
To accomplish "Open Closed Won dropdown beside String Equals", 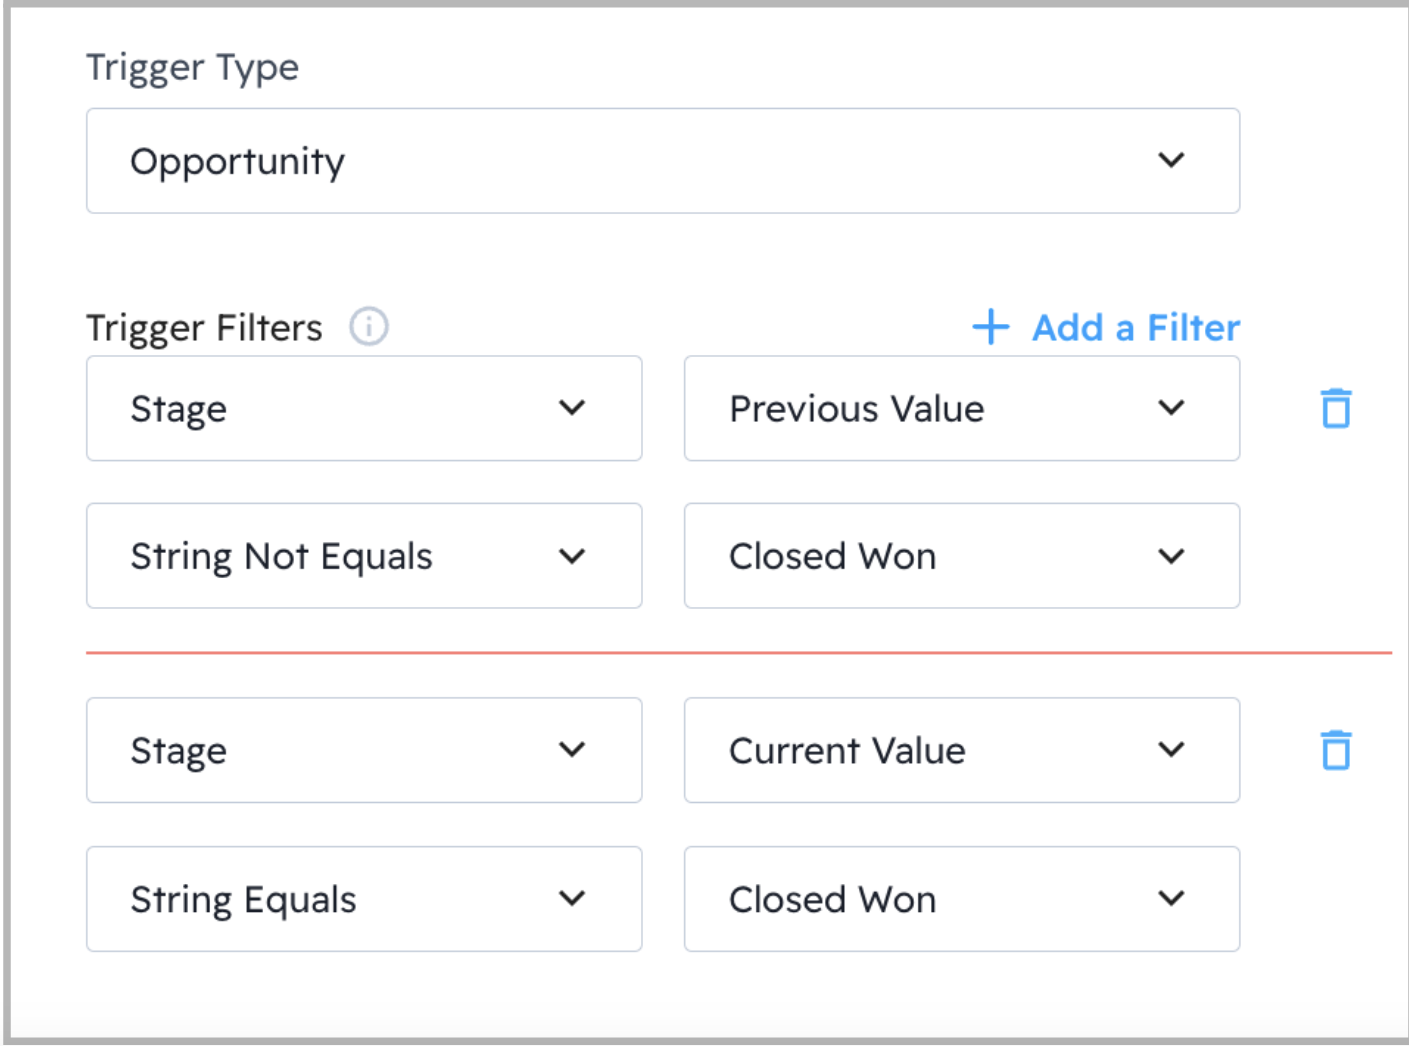I will [961, 898].
